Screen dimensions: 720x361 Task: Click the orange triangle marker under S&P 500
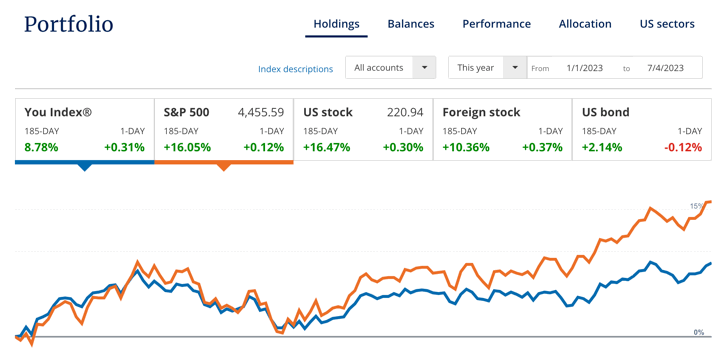tap(224, 167)
